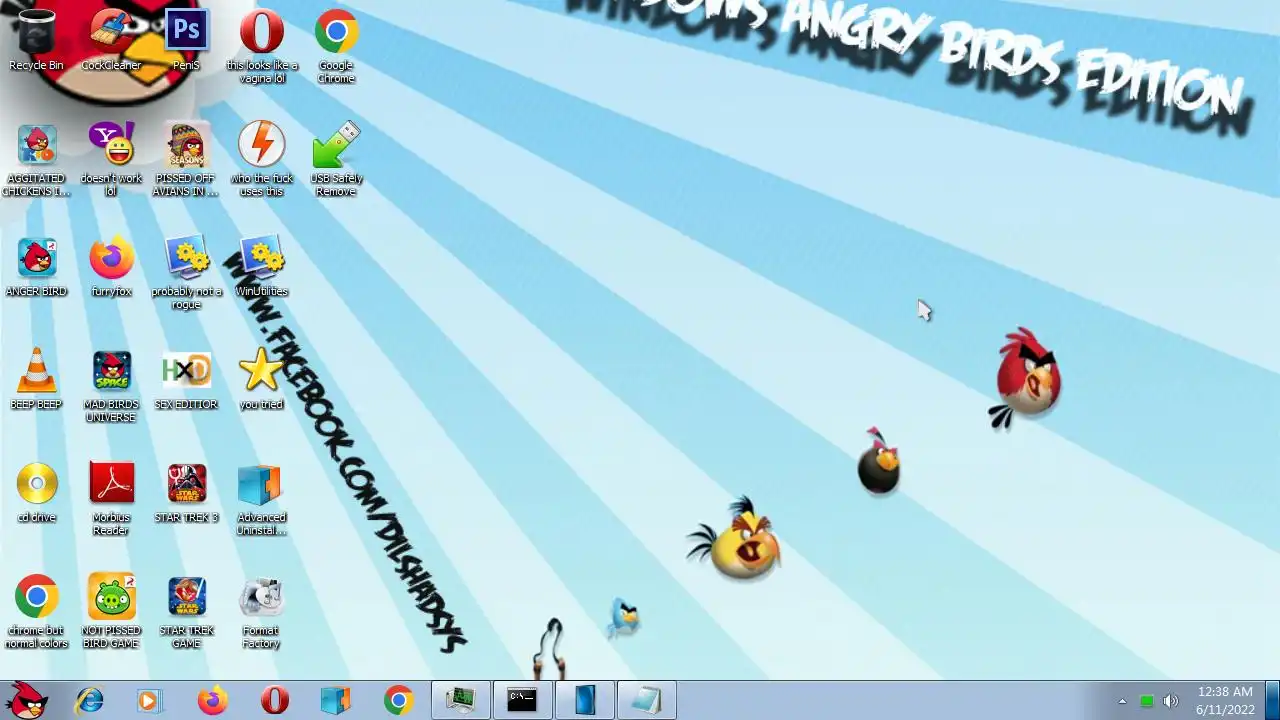The height and width of the screenshot is (720, 1280).
Task: Switch to the green monitor taskbar window
Action: tap(461, 700)
